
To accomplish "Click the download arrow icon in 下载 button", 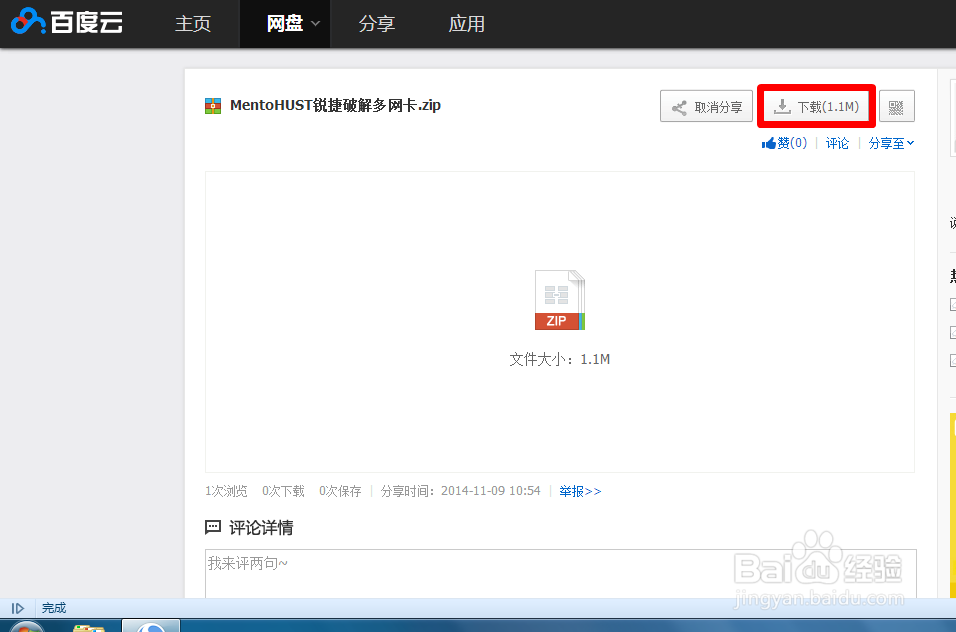I will click(782, 106).
